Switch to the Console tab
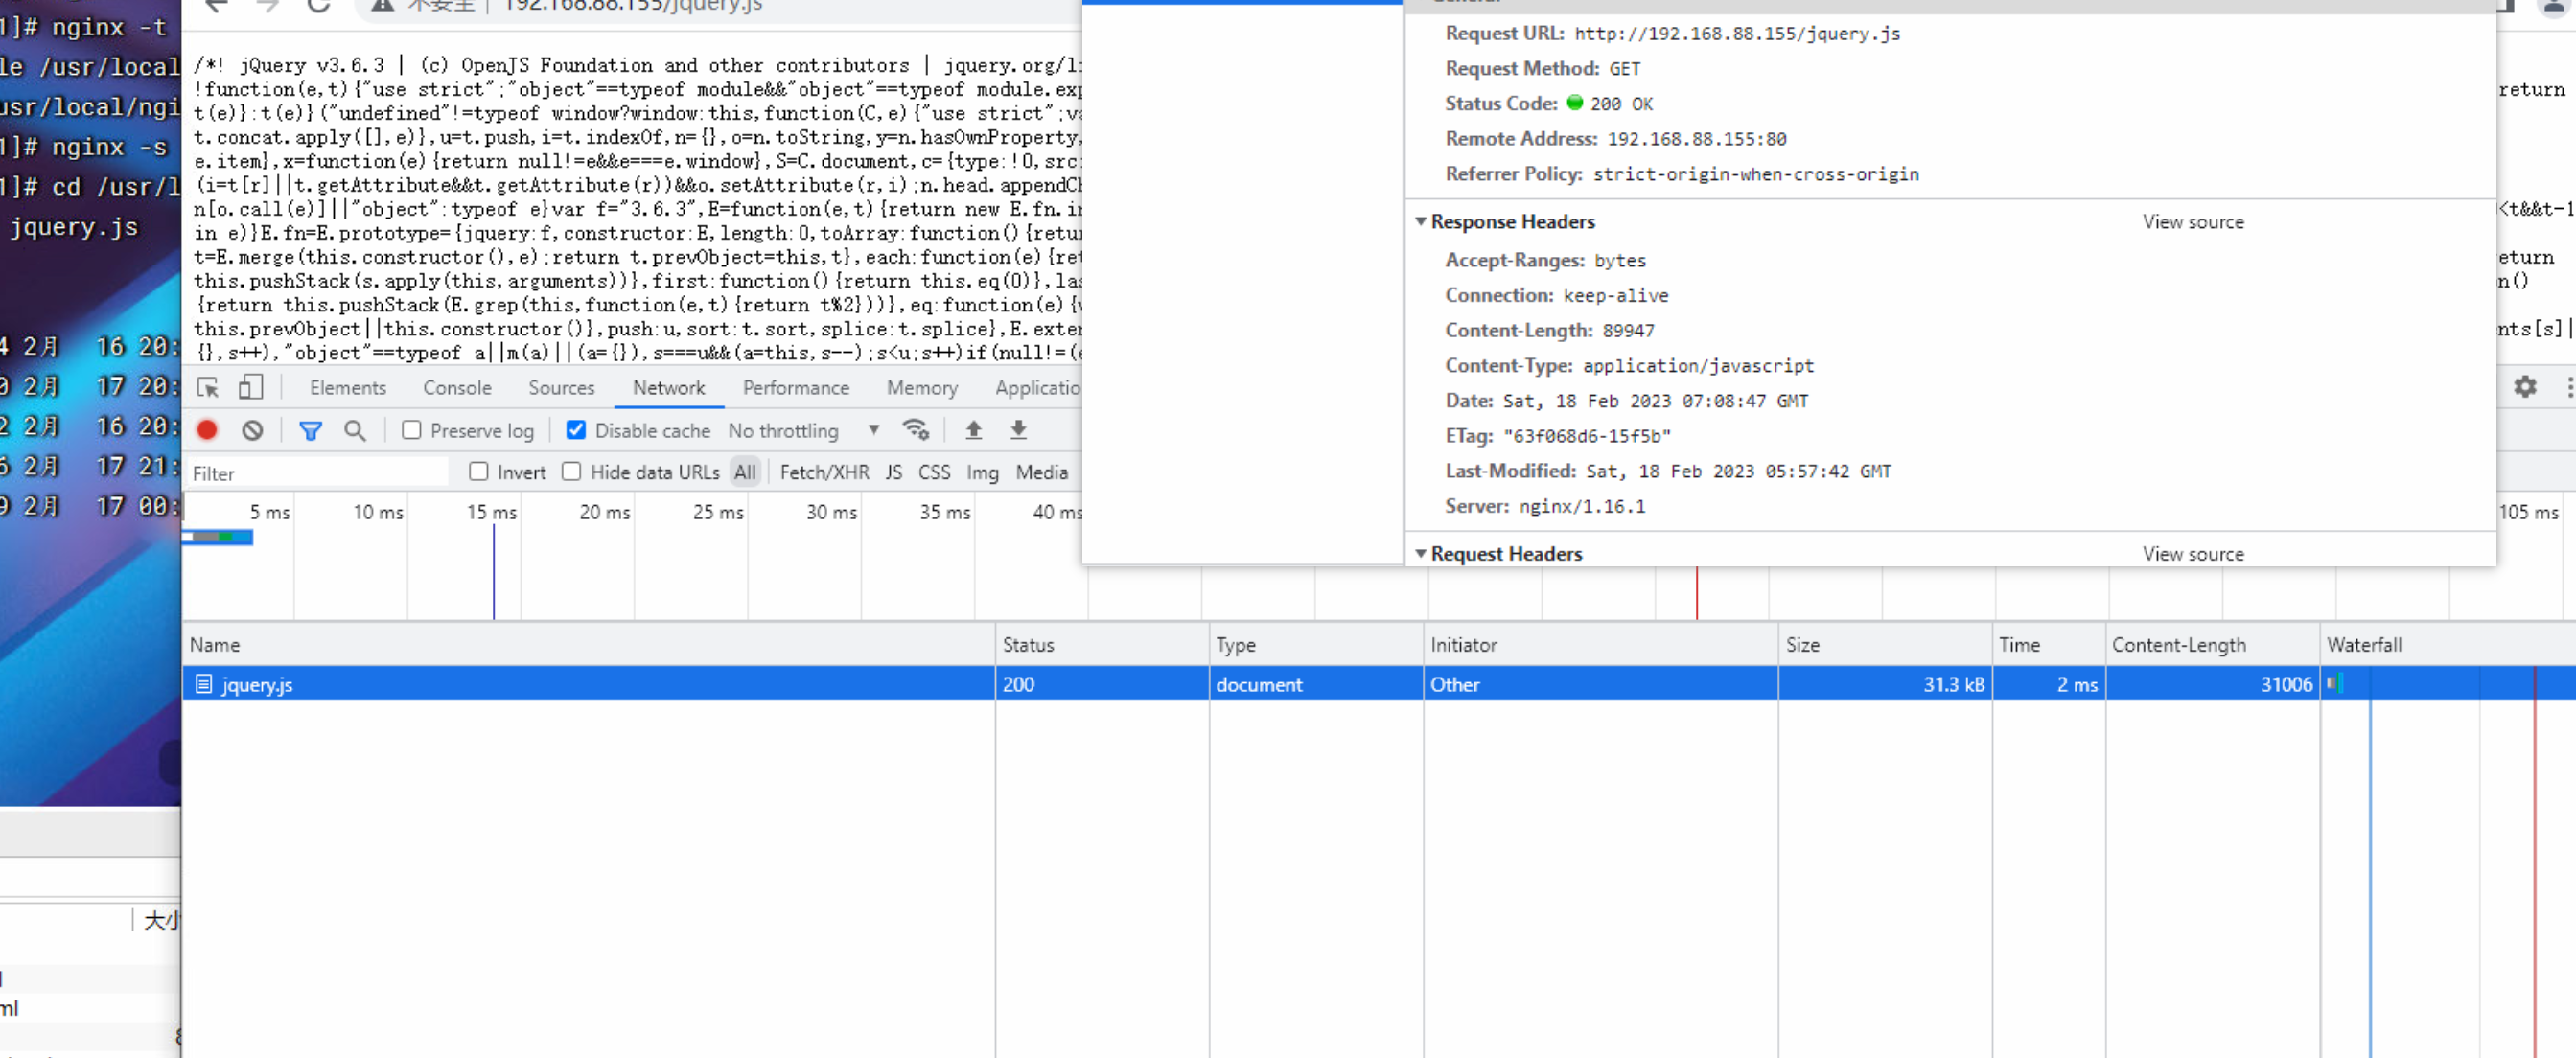The height and width of the screenshot is (1058, 2576). pos(456,387)
